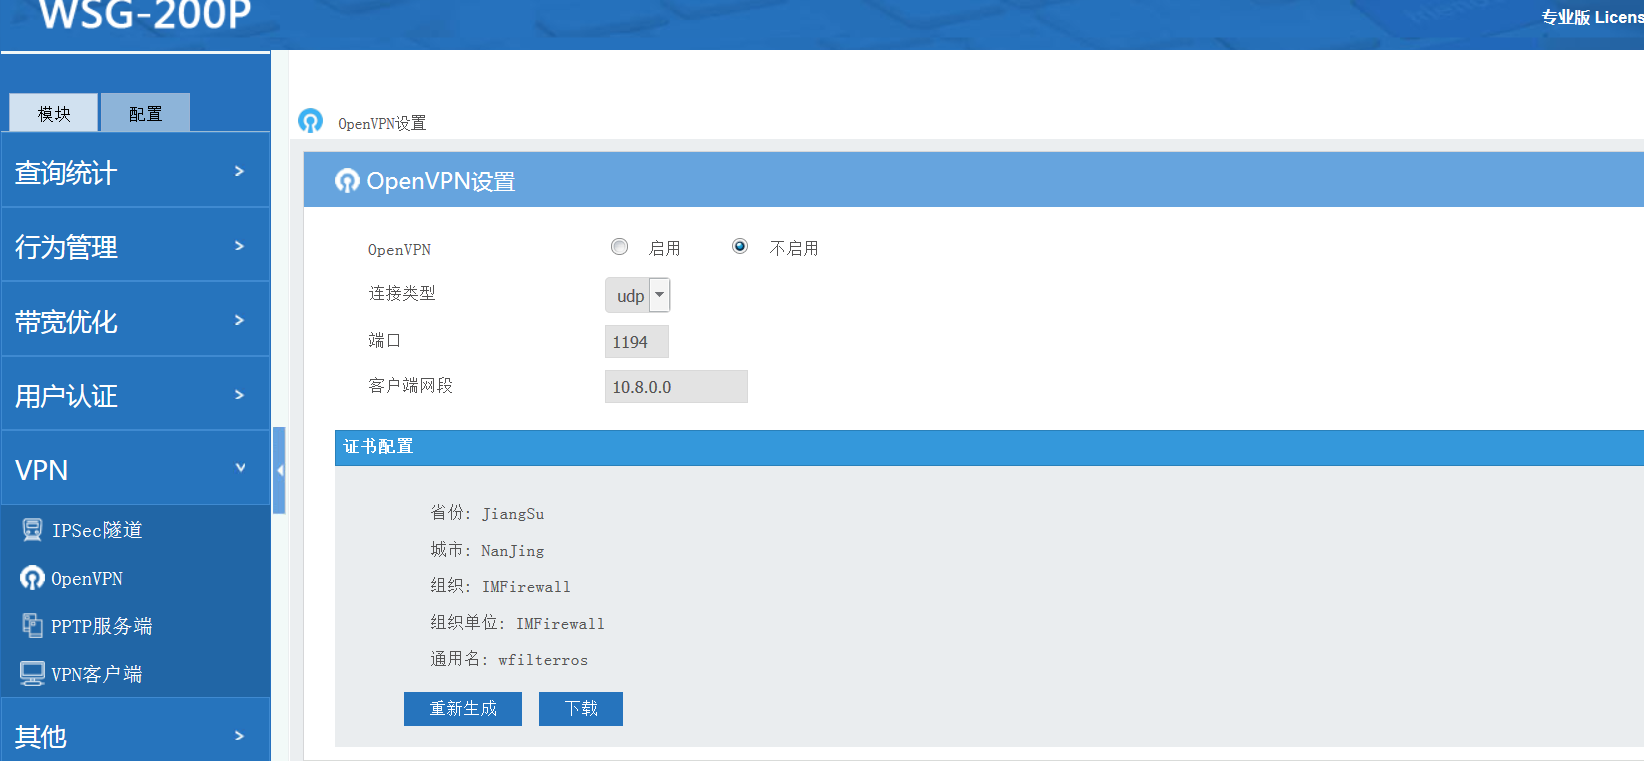
Task: Select the 不启用 radio button
Action: 740,247
